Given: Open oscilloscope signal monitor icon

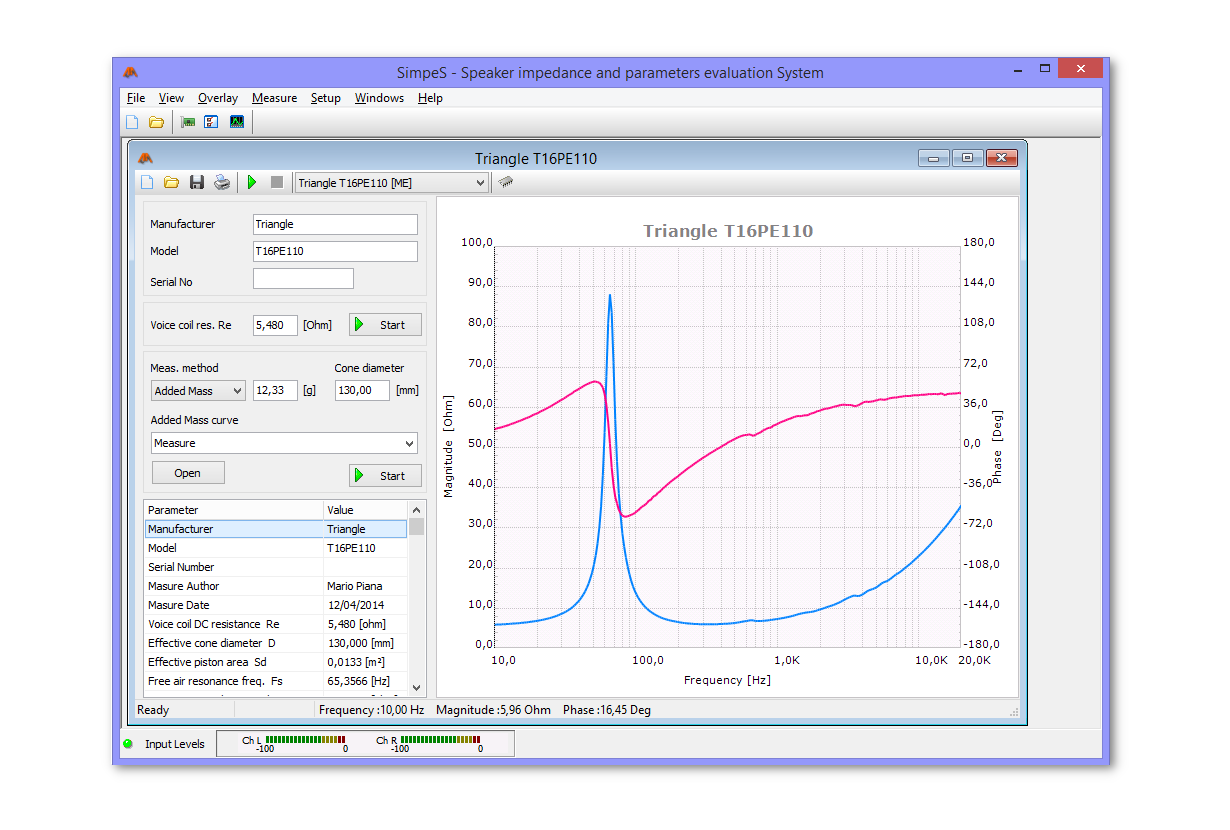Looking at the screenshot, I should pyautogui.click(x=237, y=122).
